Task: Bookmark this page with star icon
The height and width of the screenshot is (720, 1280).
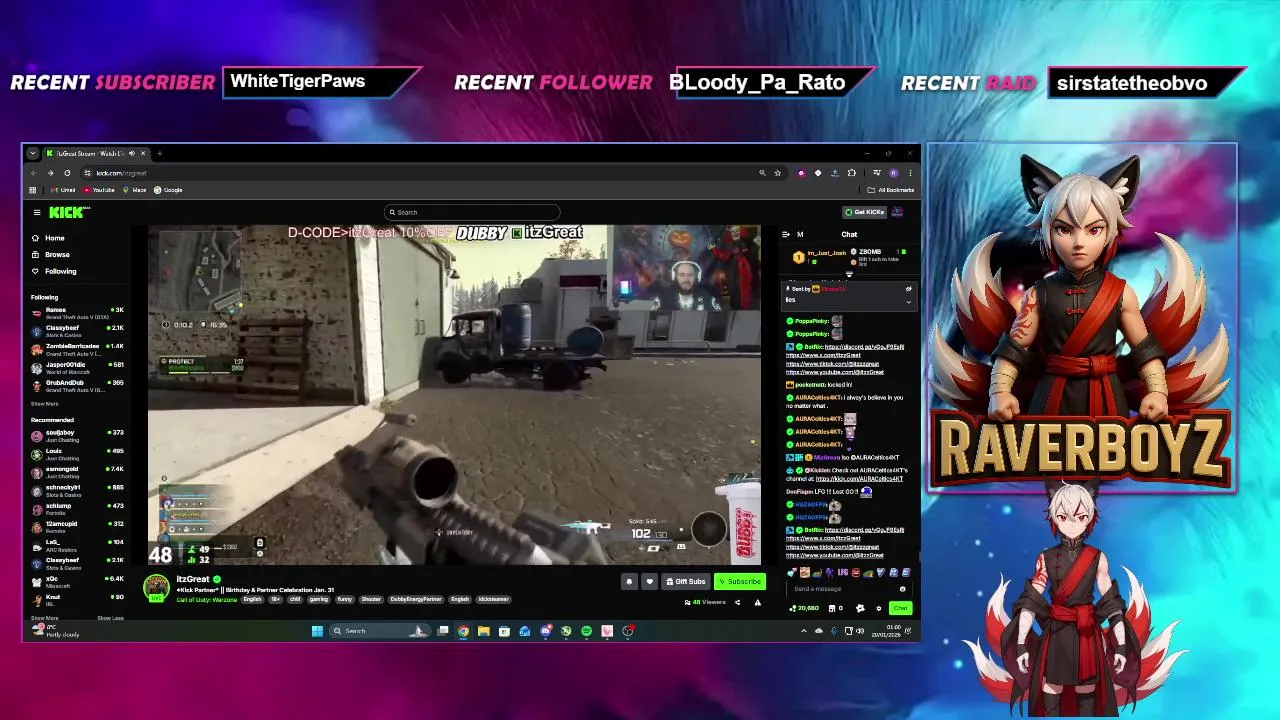Action: coord(777,173)
